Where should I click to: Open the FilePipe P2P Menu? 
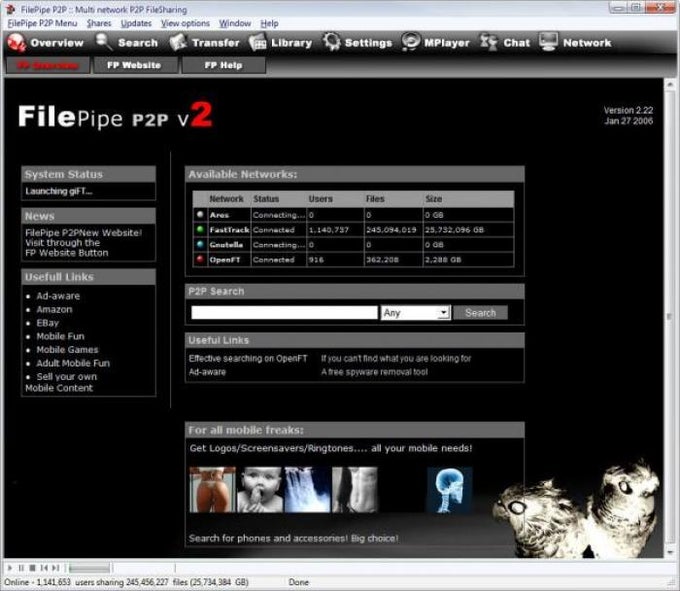click(x=42, y=23)
